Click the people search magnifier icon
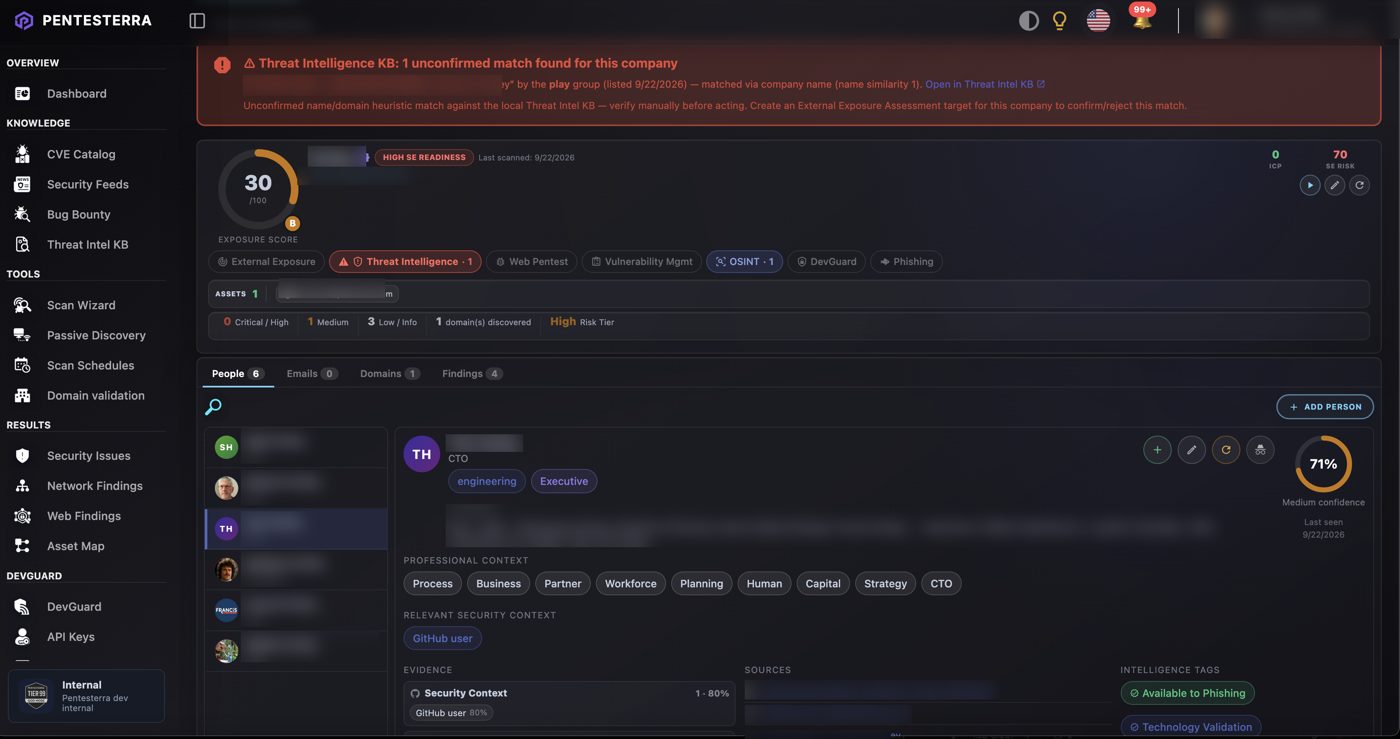The width and height of the screenshot is (1400, 739). pos(213,407)
